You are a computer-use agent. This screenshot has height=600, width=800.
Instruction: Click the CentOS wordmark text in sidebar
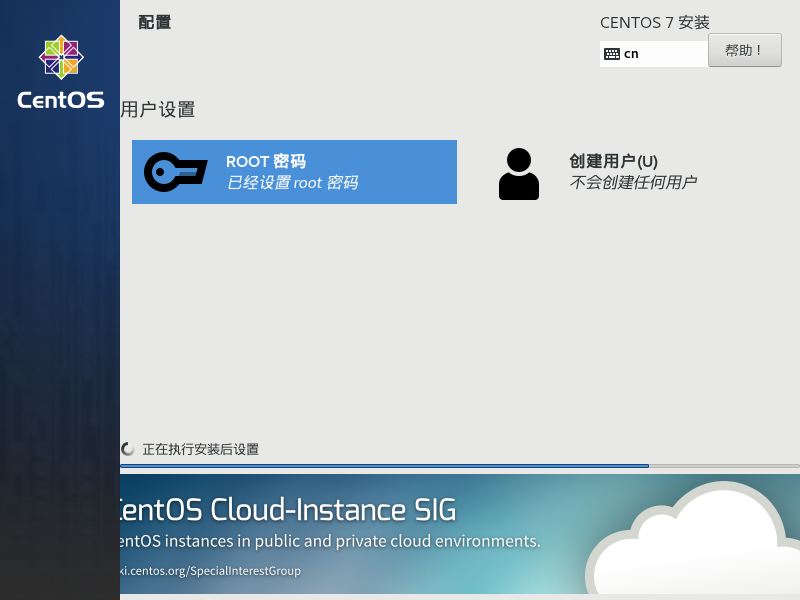(61, 100)
